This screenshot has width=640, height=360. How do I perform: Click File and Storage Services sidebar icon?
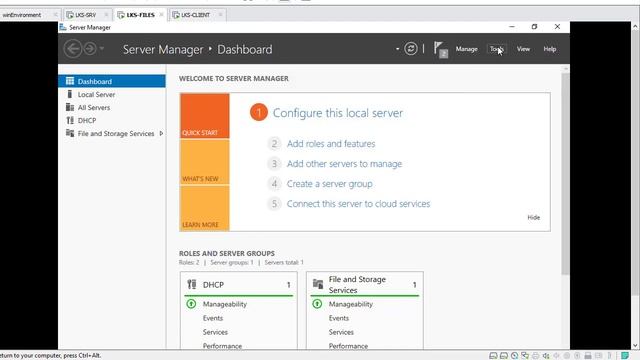(70, 133)
